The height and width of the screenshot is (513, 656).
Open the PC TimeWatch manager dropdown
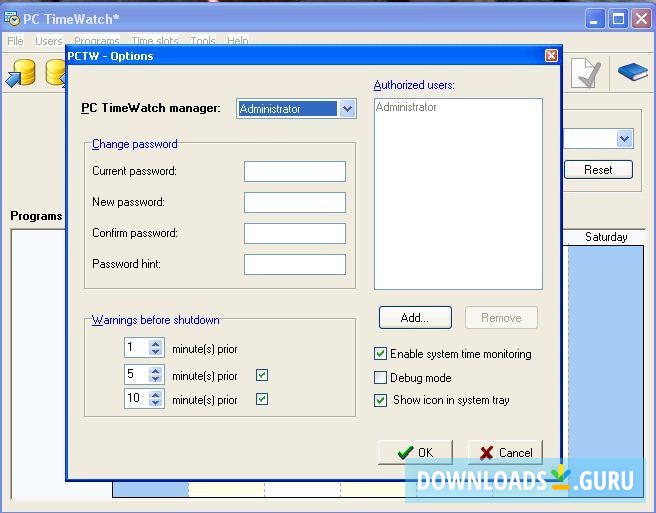coord(347,109)
